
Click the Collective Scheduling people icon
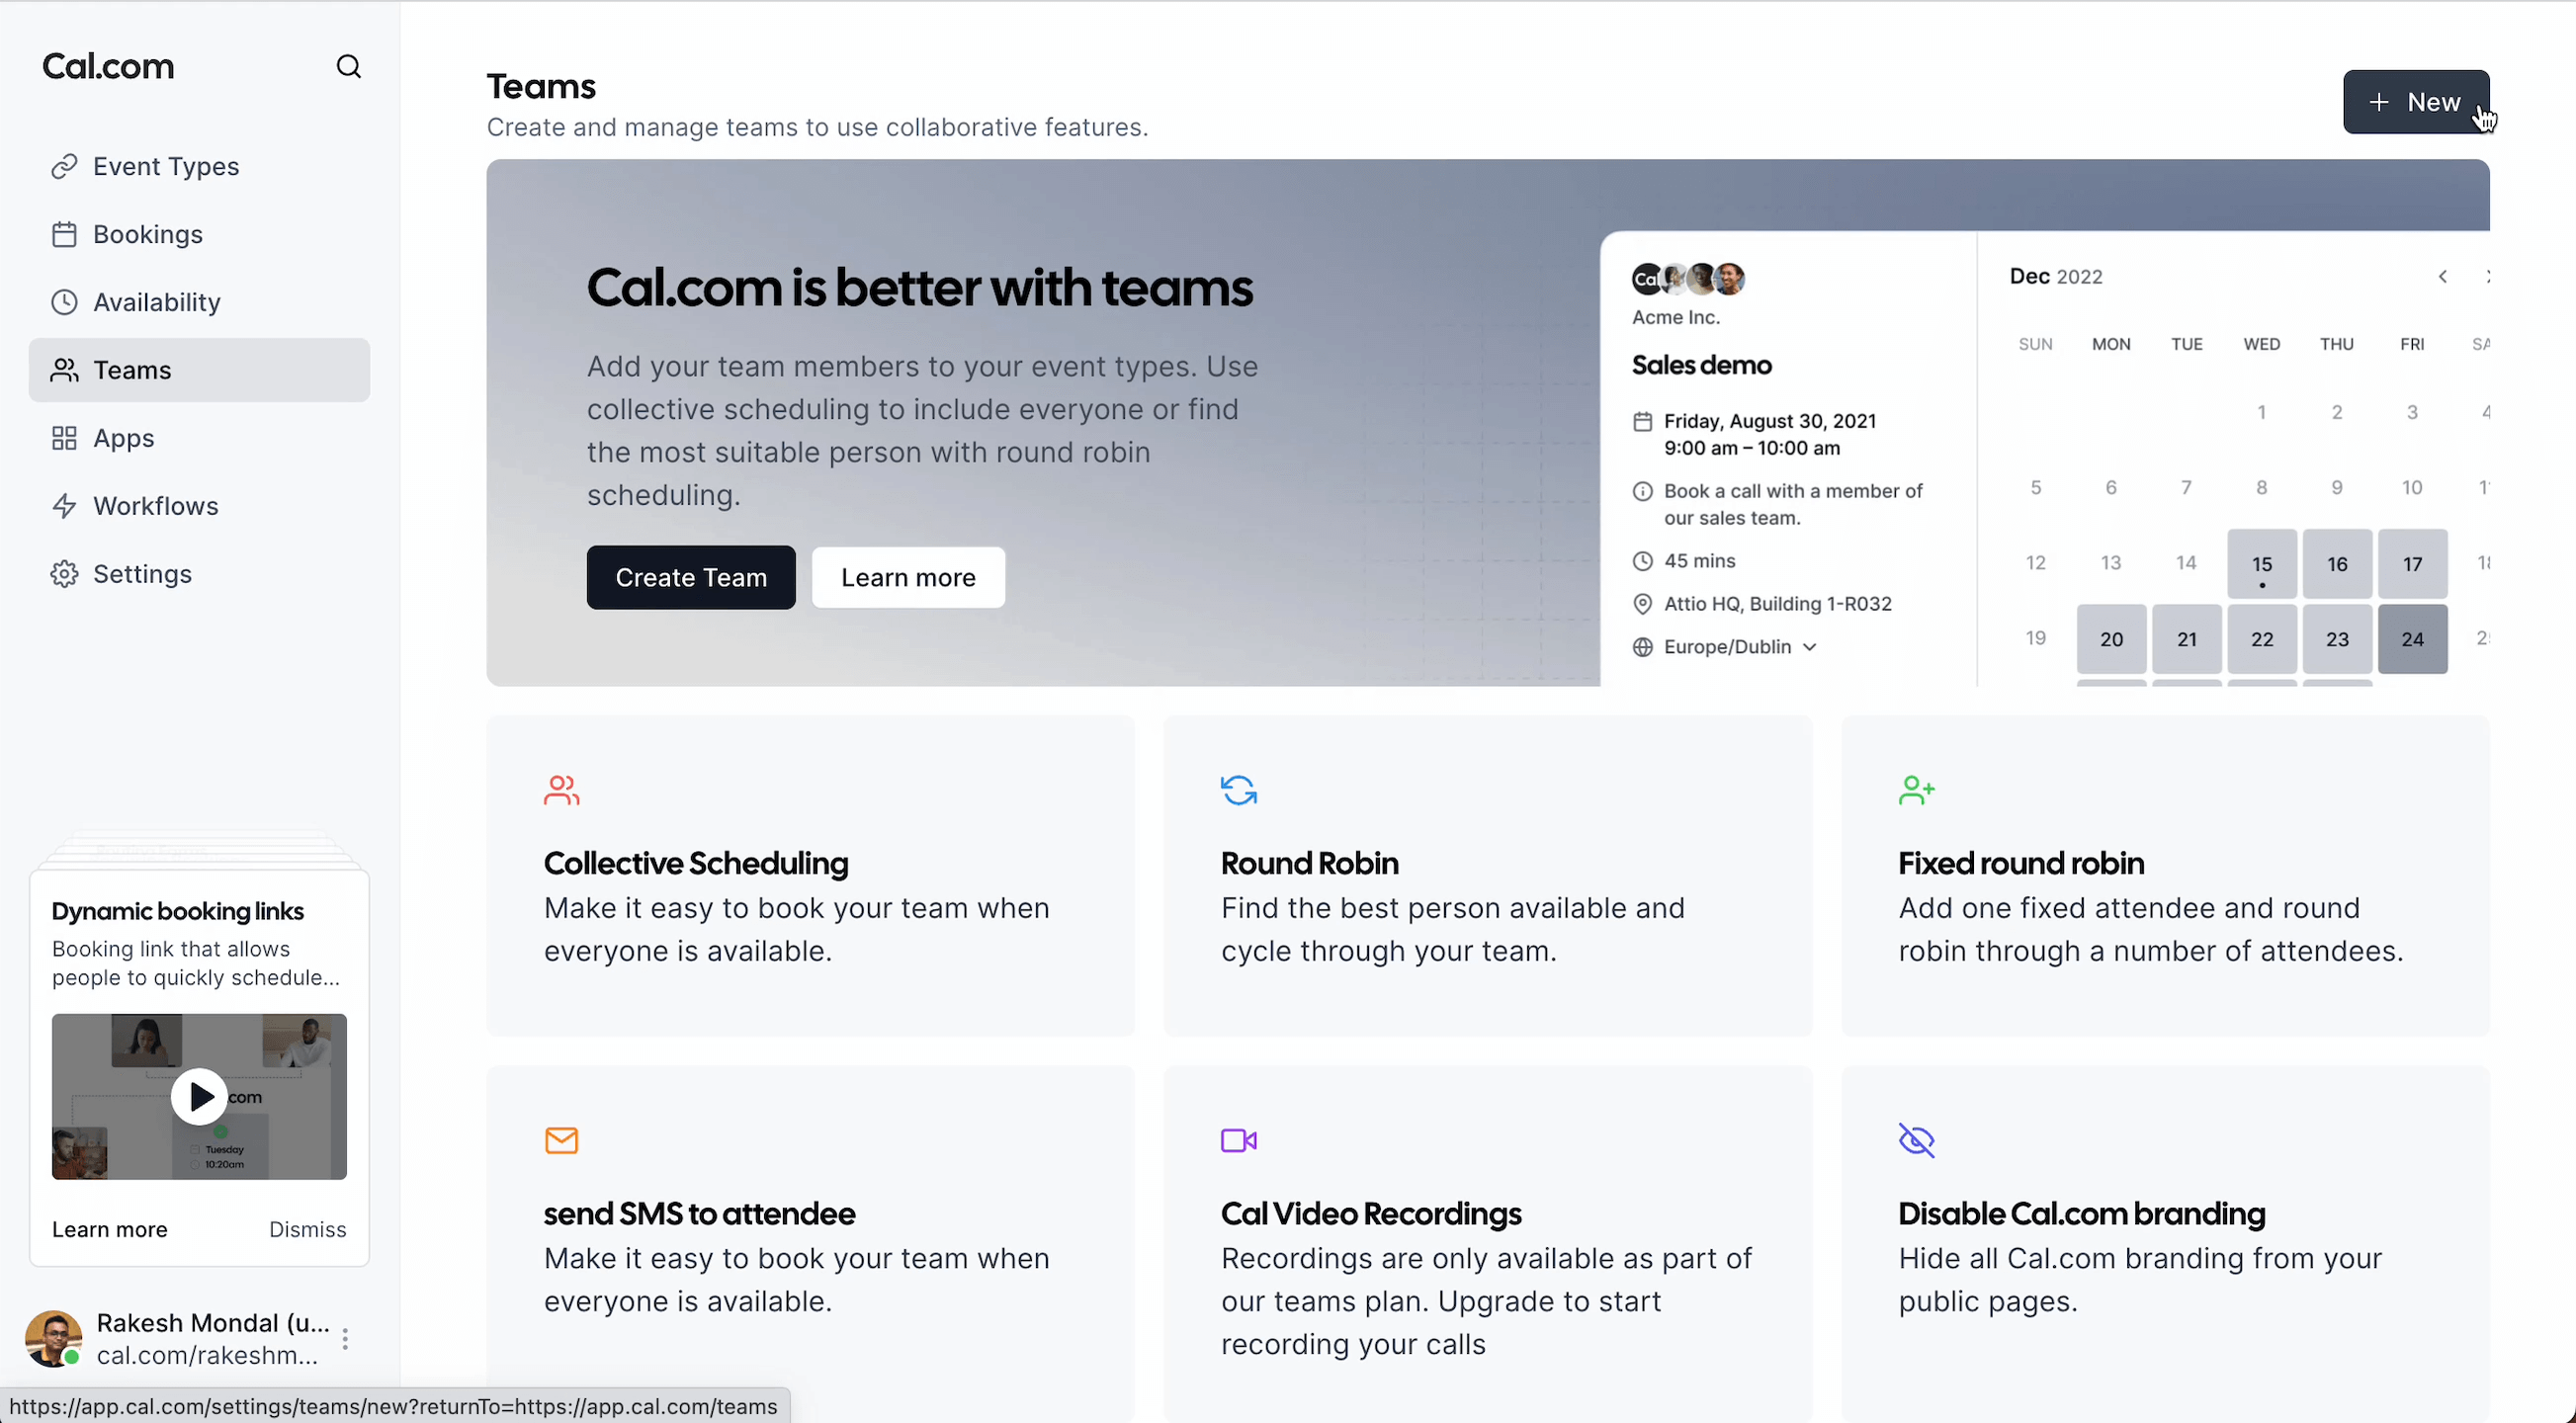pyautogui.click(x=561, y=790)
